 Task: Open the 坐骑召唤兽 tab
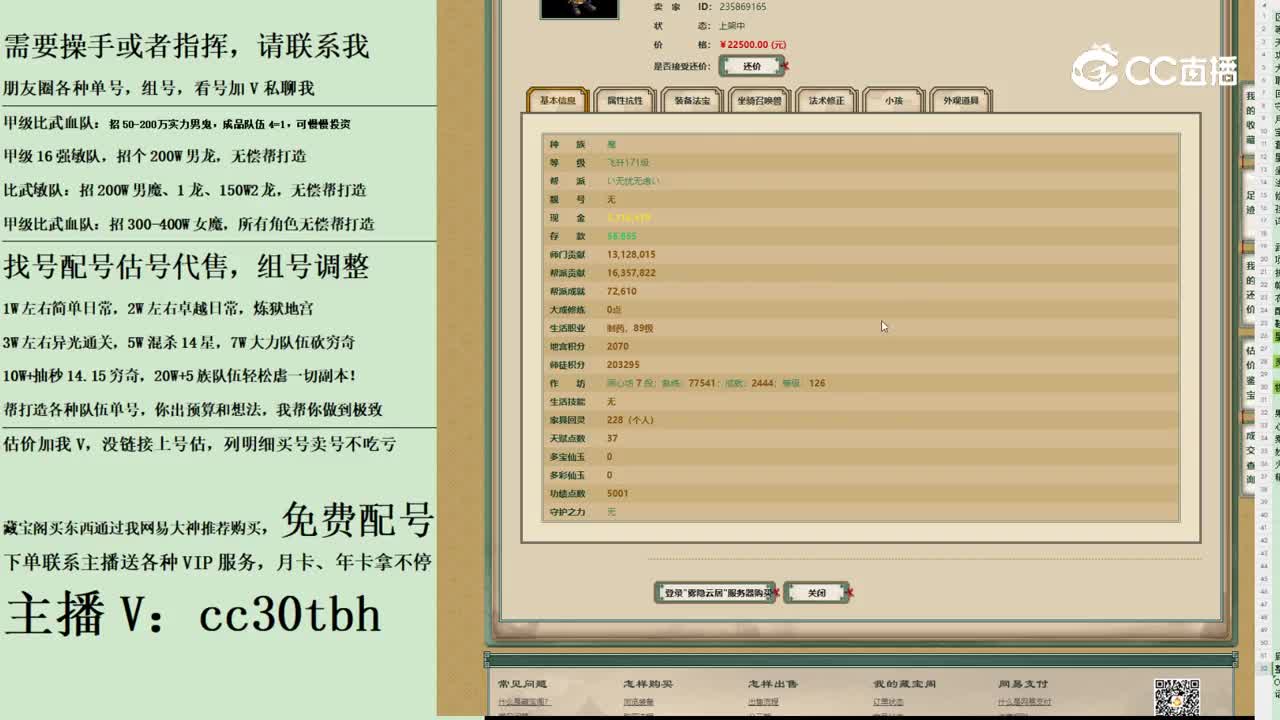coord(759,101)
